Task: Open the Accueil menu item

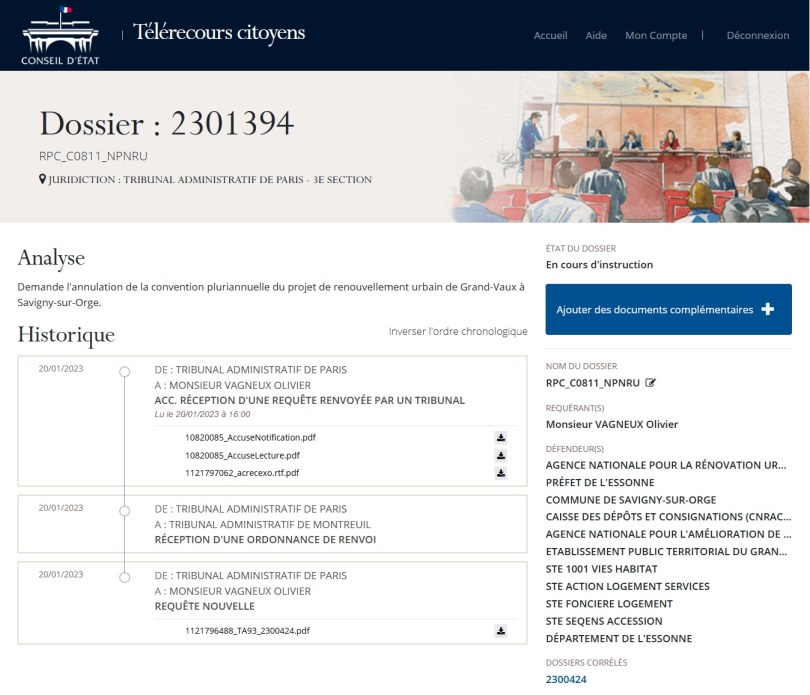Action: [550, 35]
